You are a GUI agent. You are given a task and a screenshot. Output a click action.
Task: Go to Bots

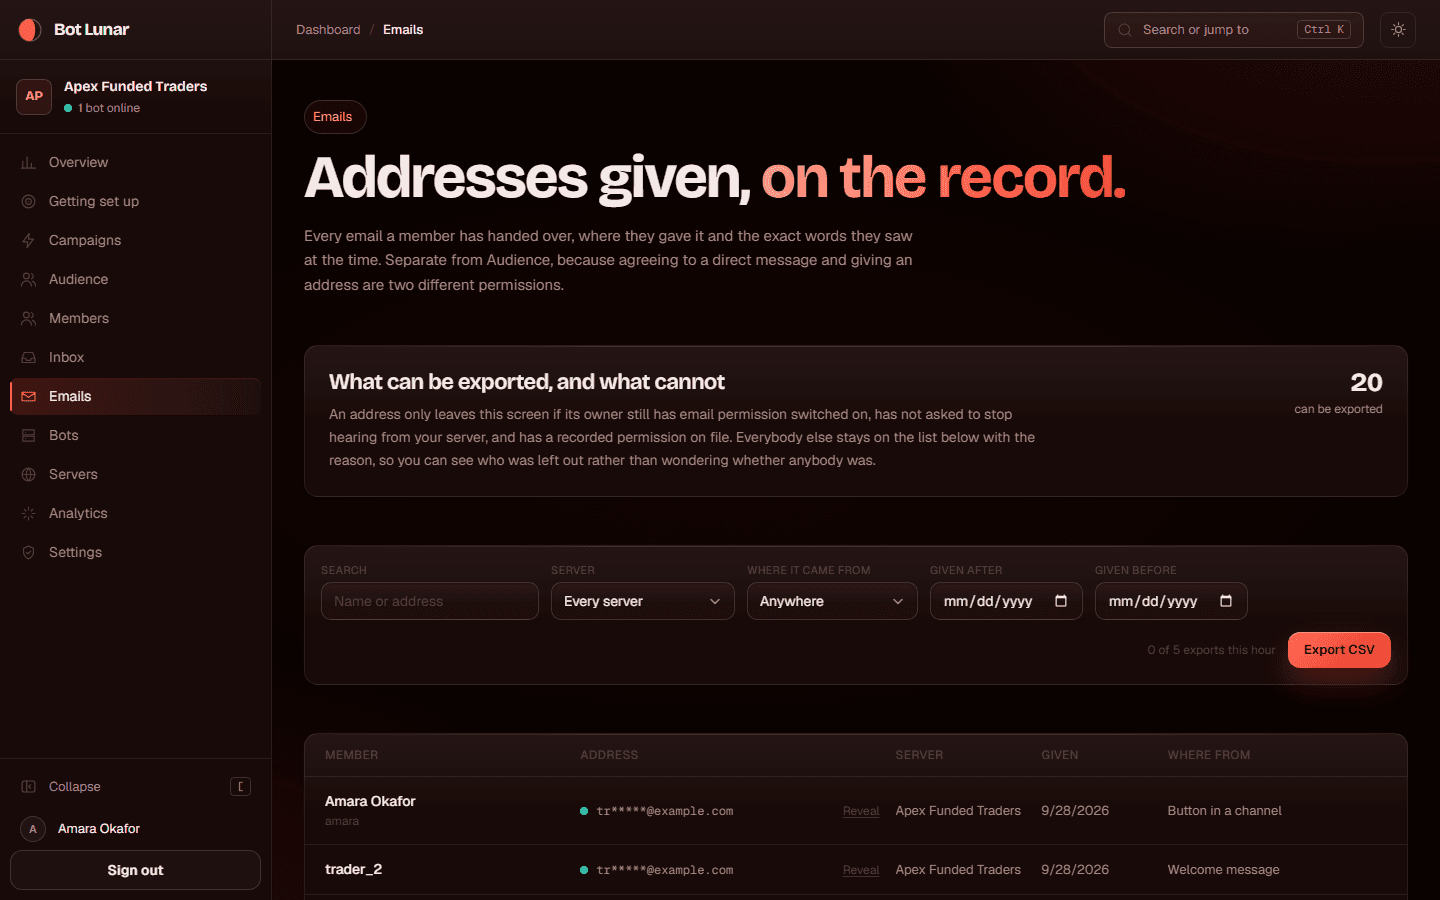135,436
